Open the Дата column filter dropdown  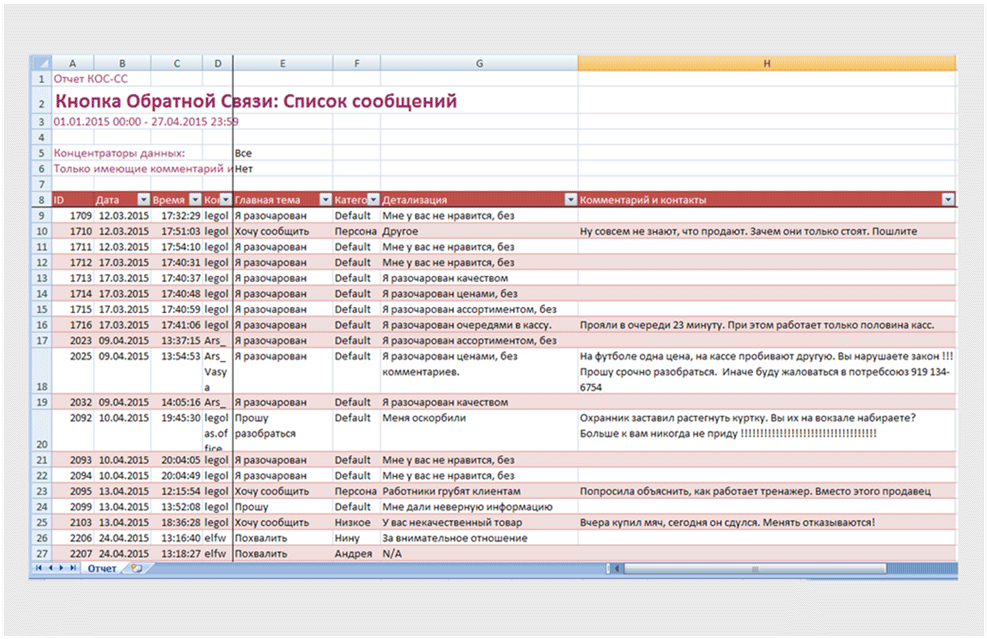(143, 200)
